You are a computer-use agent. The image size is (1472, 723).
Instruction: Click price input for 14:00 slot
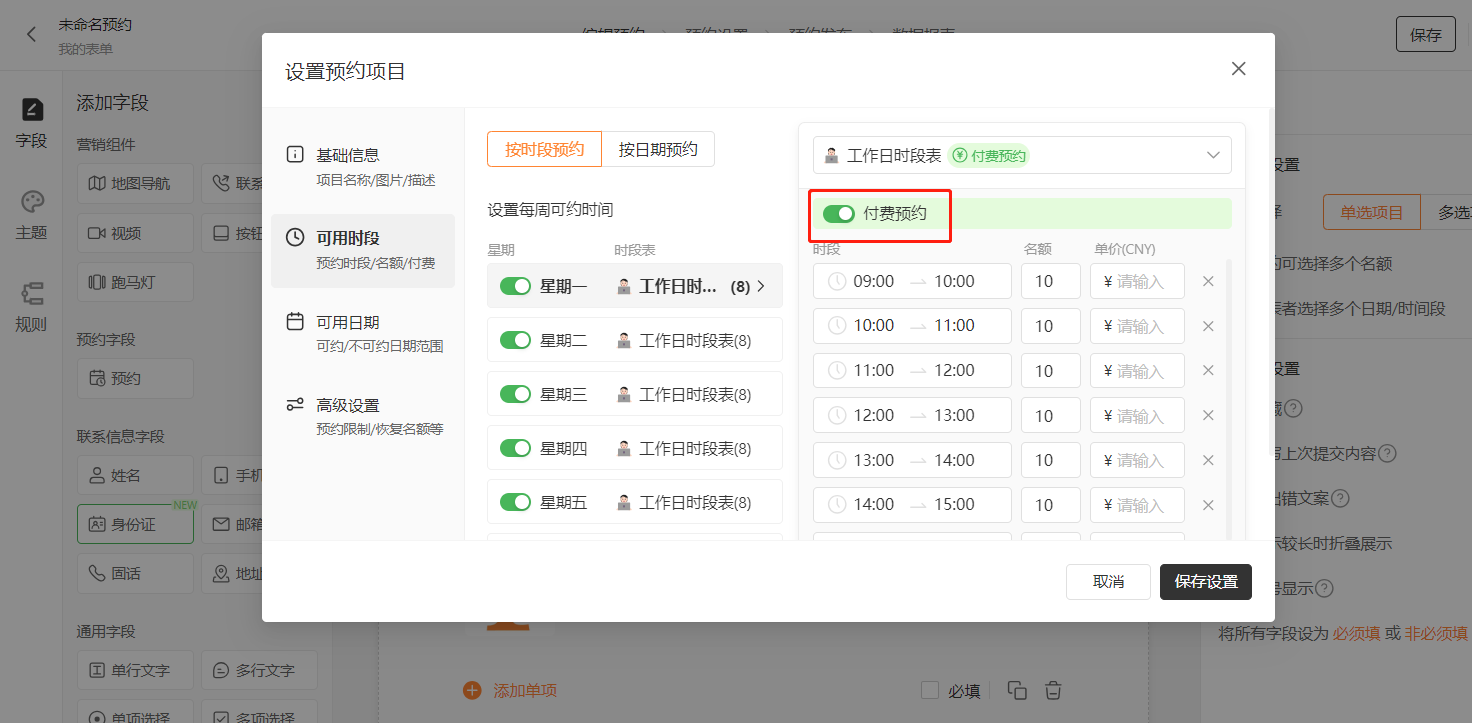click(x=1137, y=505)
